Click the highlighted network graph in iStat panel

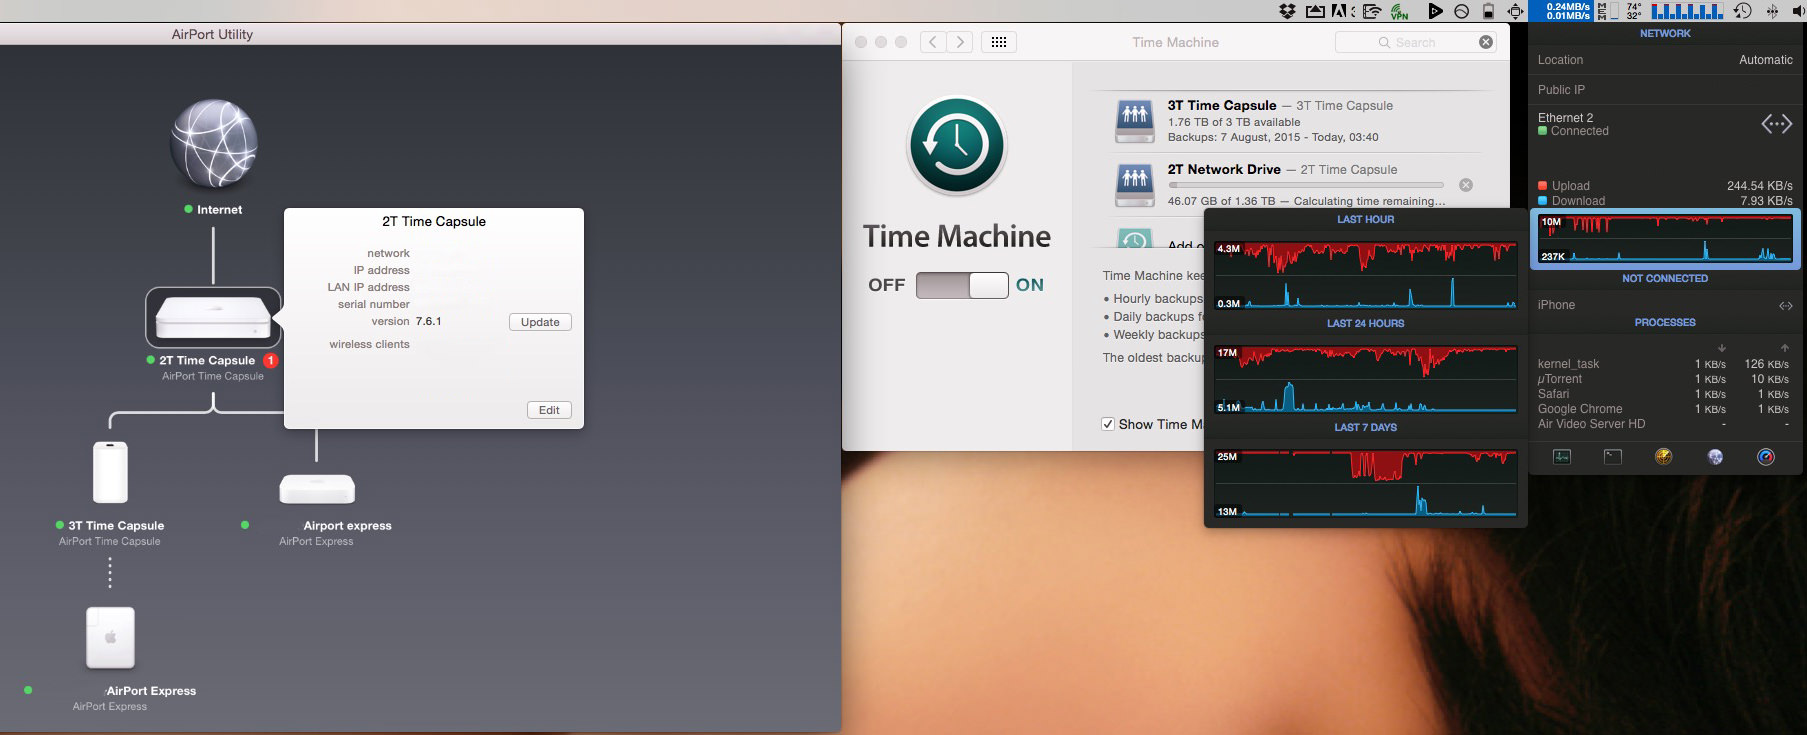[1665, 238]
